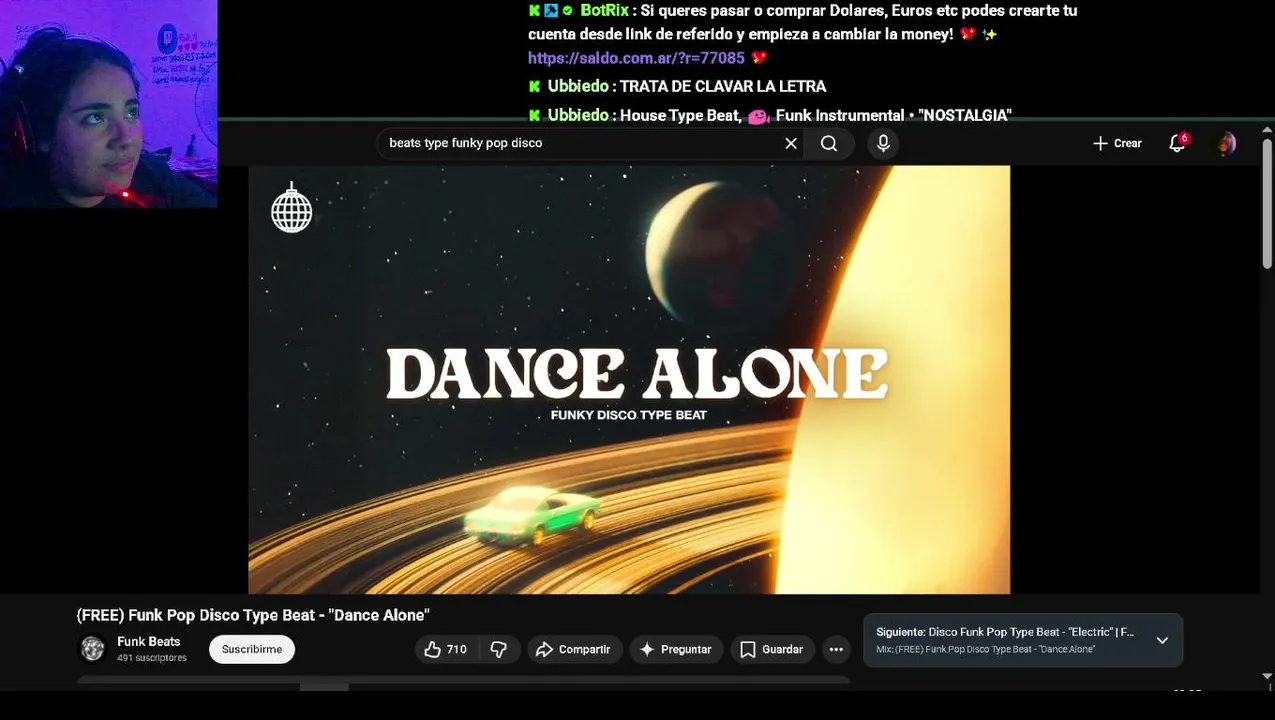Click the Preguntar button

(x=676, y=649)
